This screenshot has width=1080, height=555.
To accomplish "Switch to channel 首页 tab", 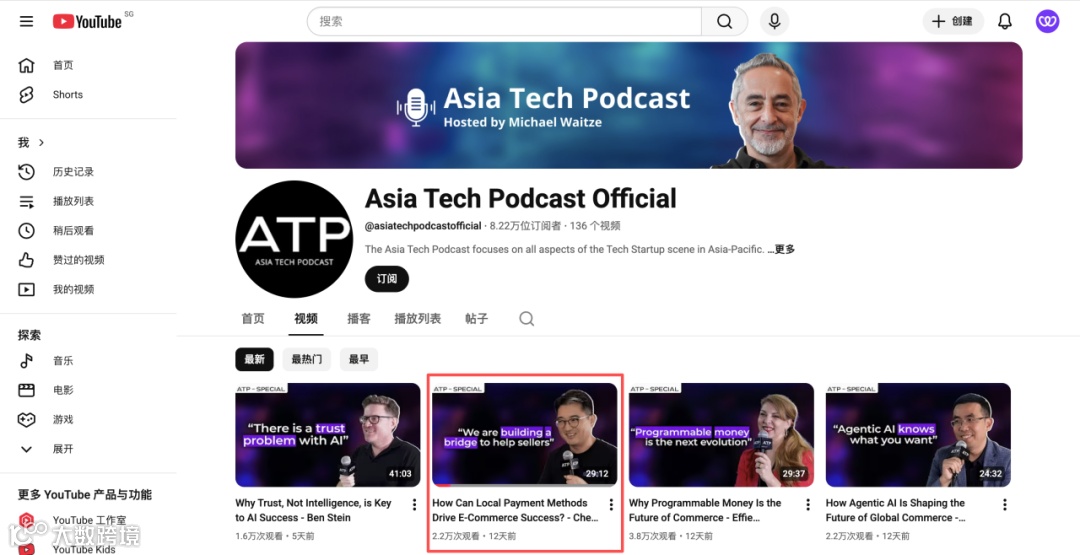I will [x=253, y=319].
